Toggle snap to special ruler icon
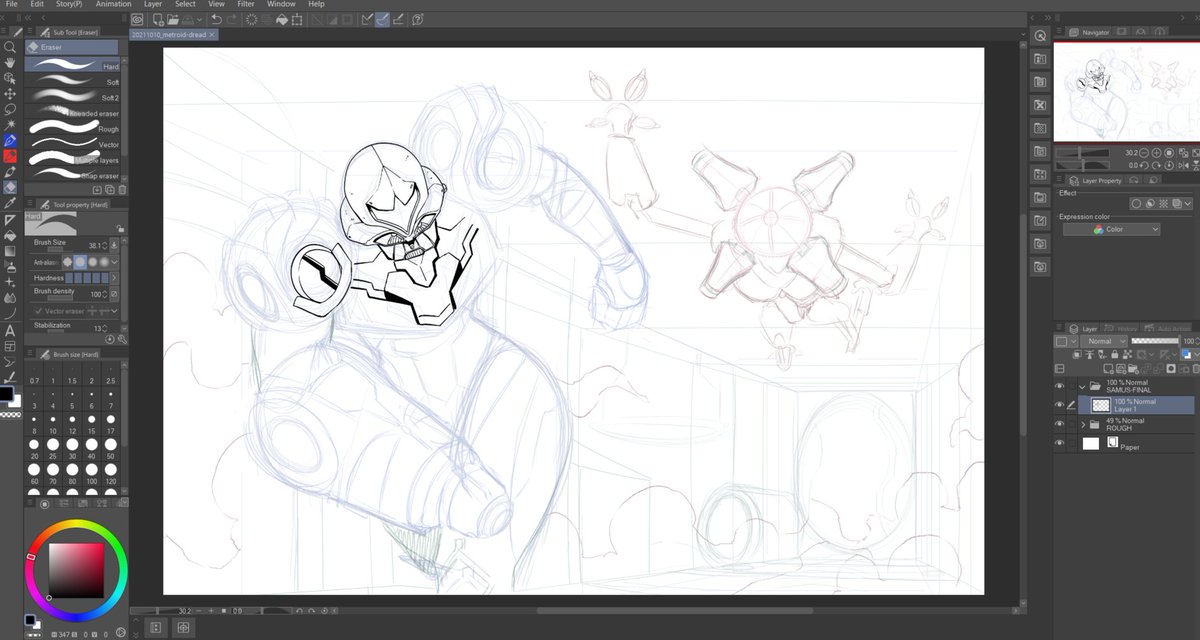This screenshot has height=640, width=1200. [383, 19]
